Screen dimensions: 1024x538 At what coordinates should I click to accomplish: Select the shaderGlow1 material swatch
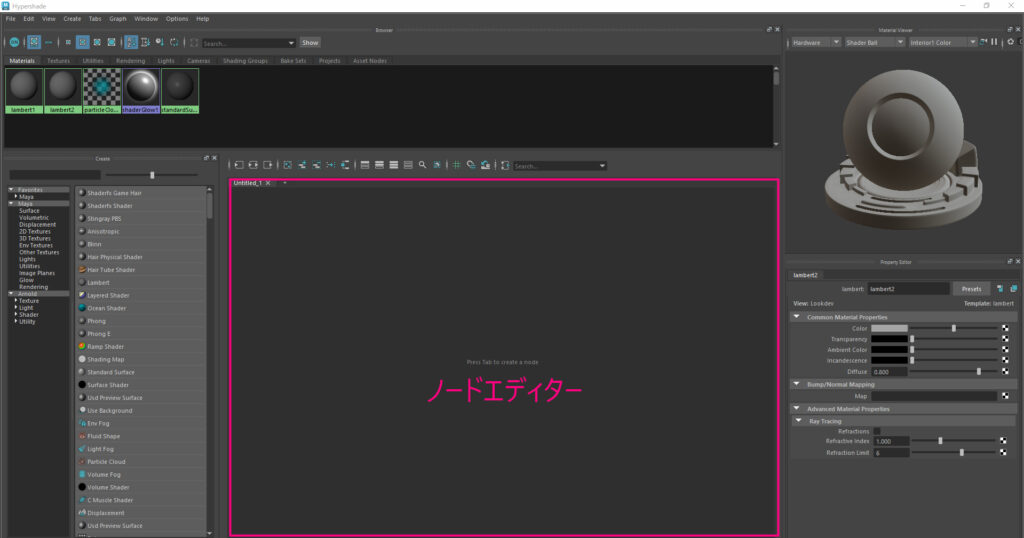141,91
